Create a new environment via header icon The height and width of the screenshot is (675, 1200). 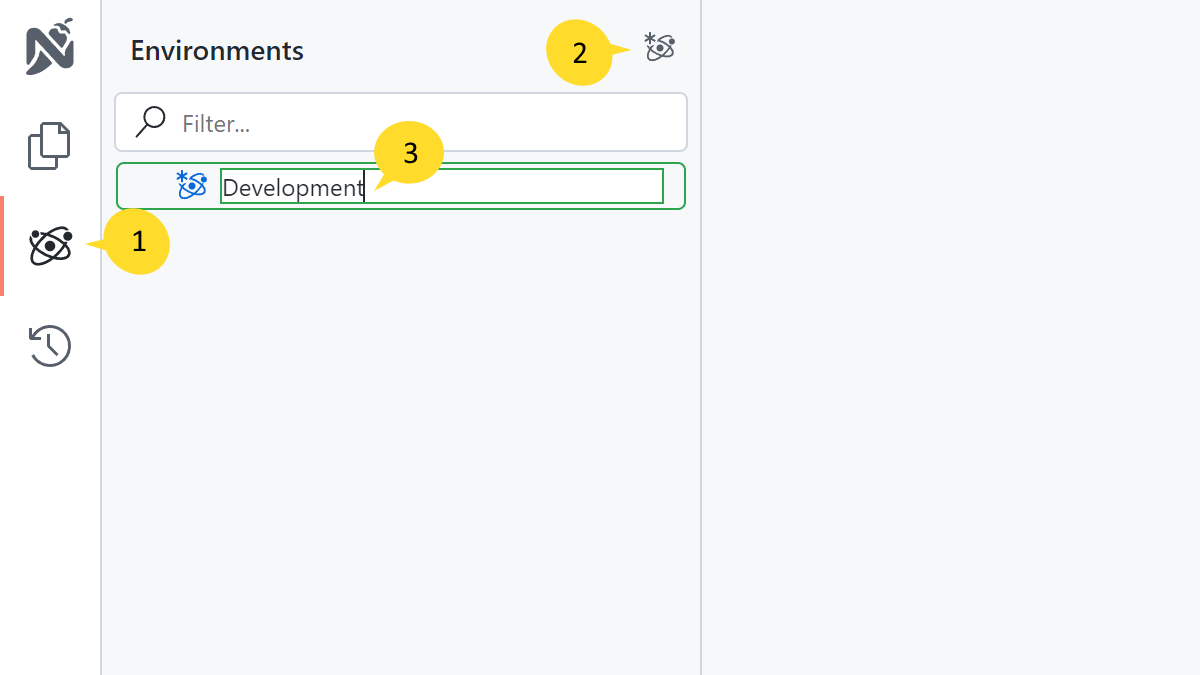(x=660, y=47)
